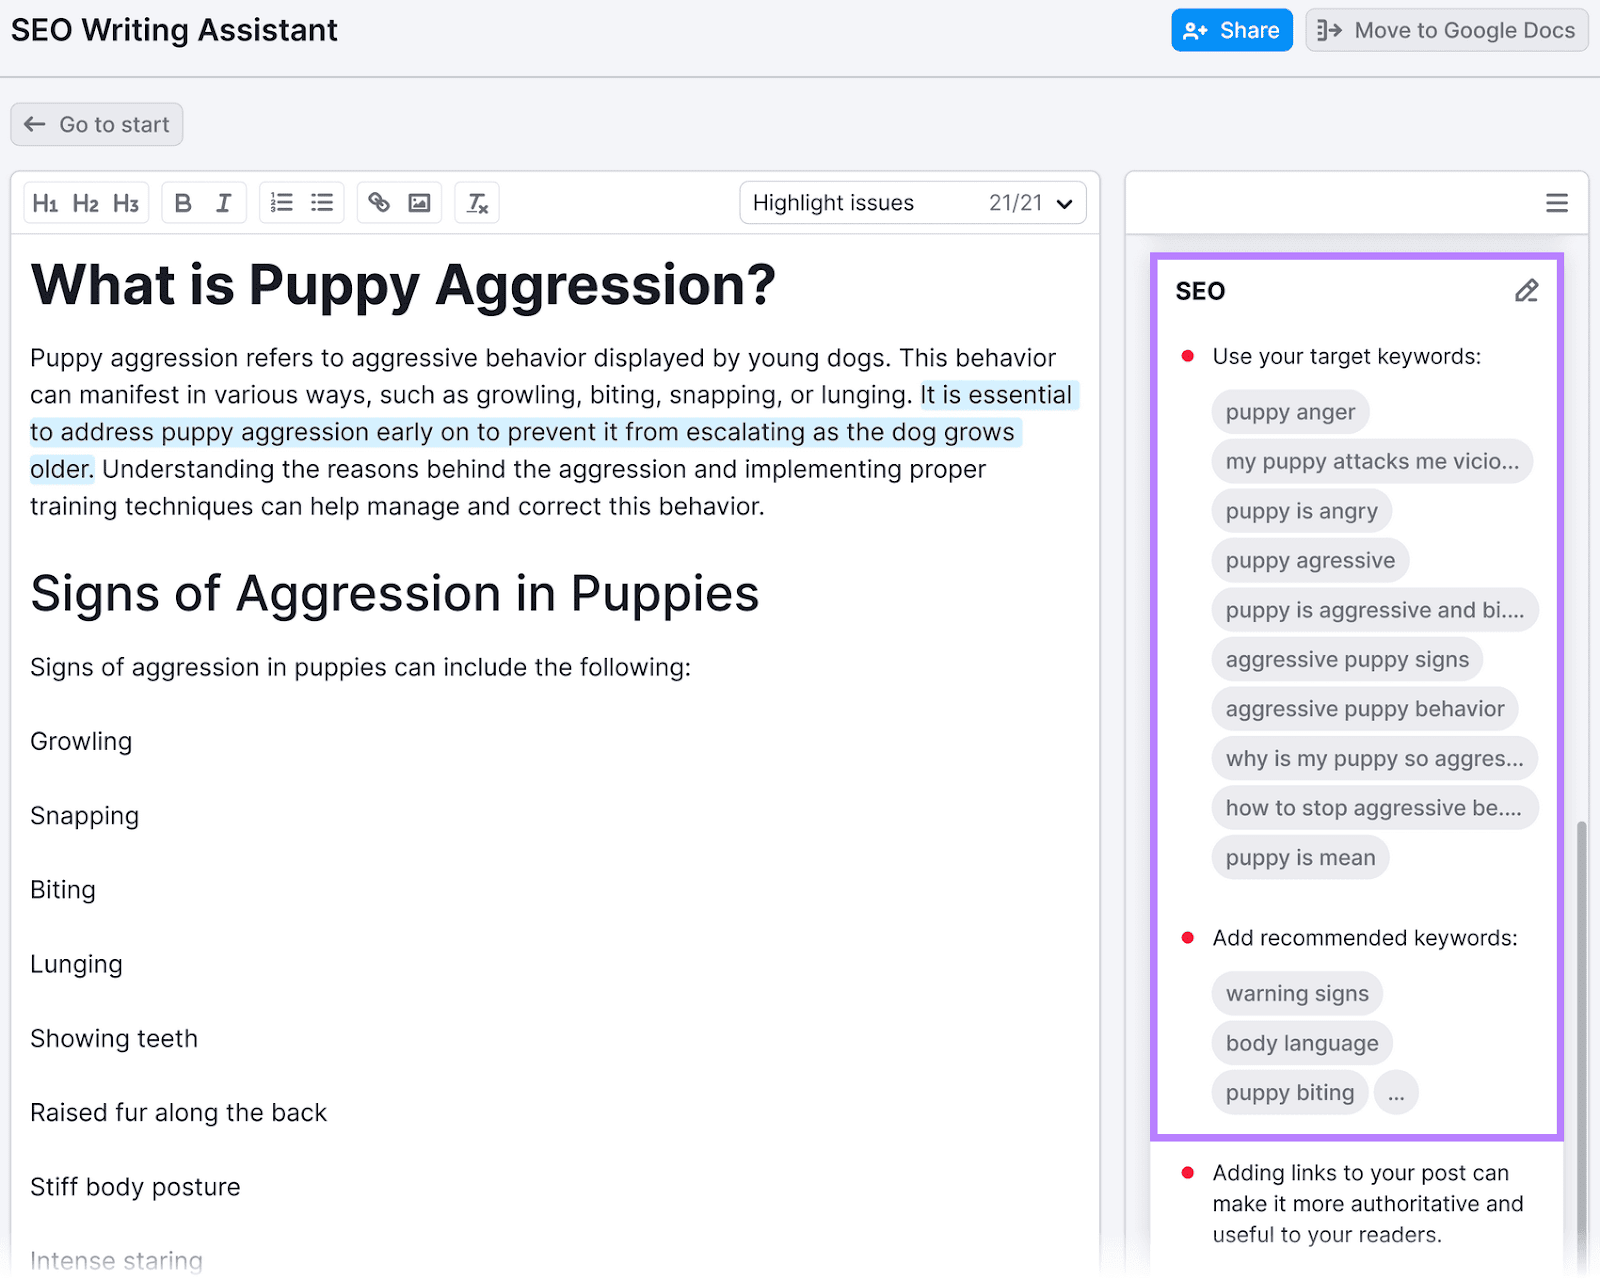Insert a bulleted list
The image size is (1600, 1279).
[x=321, y=202]
